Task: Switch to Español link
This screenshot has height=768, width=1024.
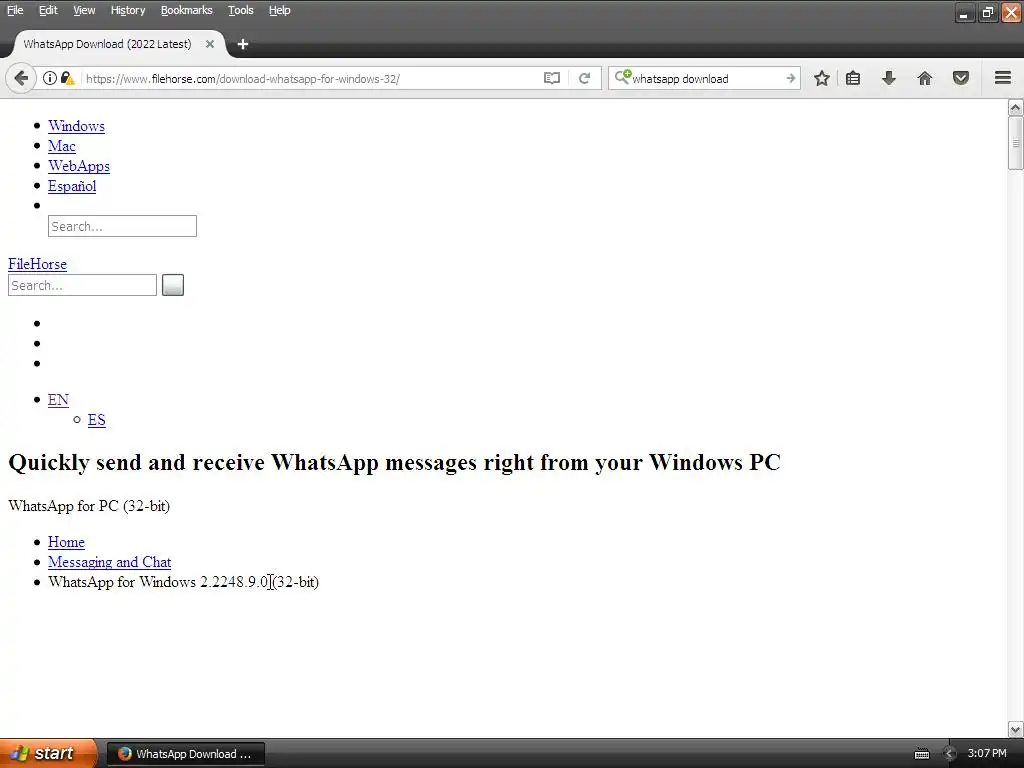Action: 72,186
